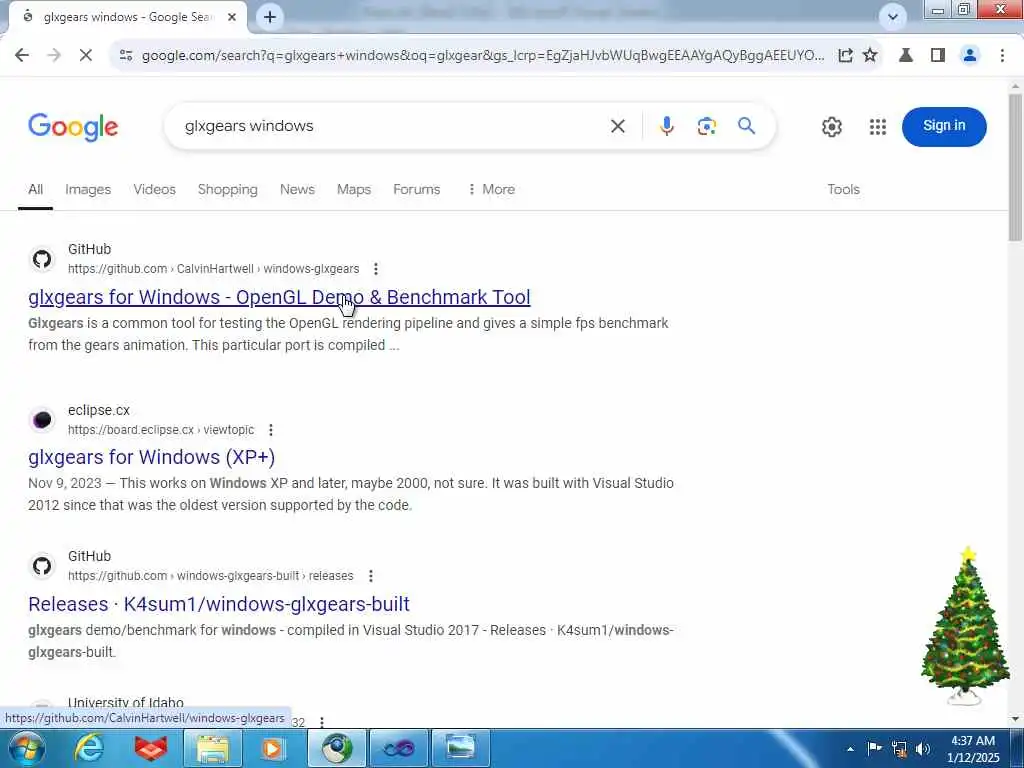
Task: Open Google quick settings gear
Action: 831,127
